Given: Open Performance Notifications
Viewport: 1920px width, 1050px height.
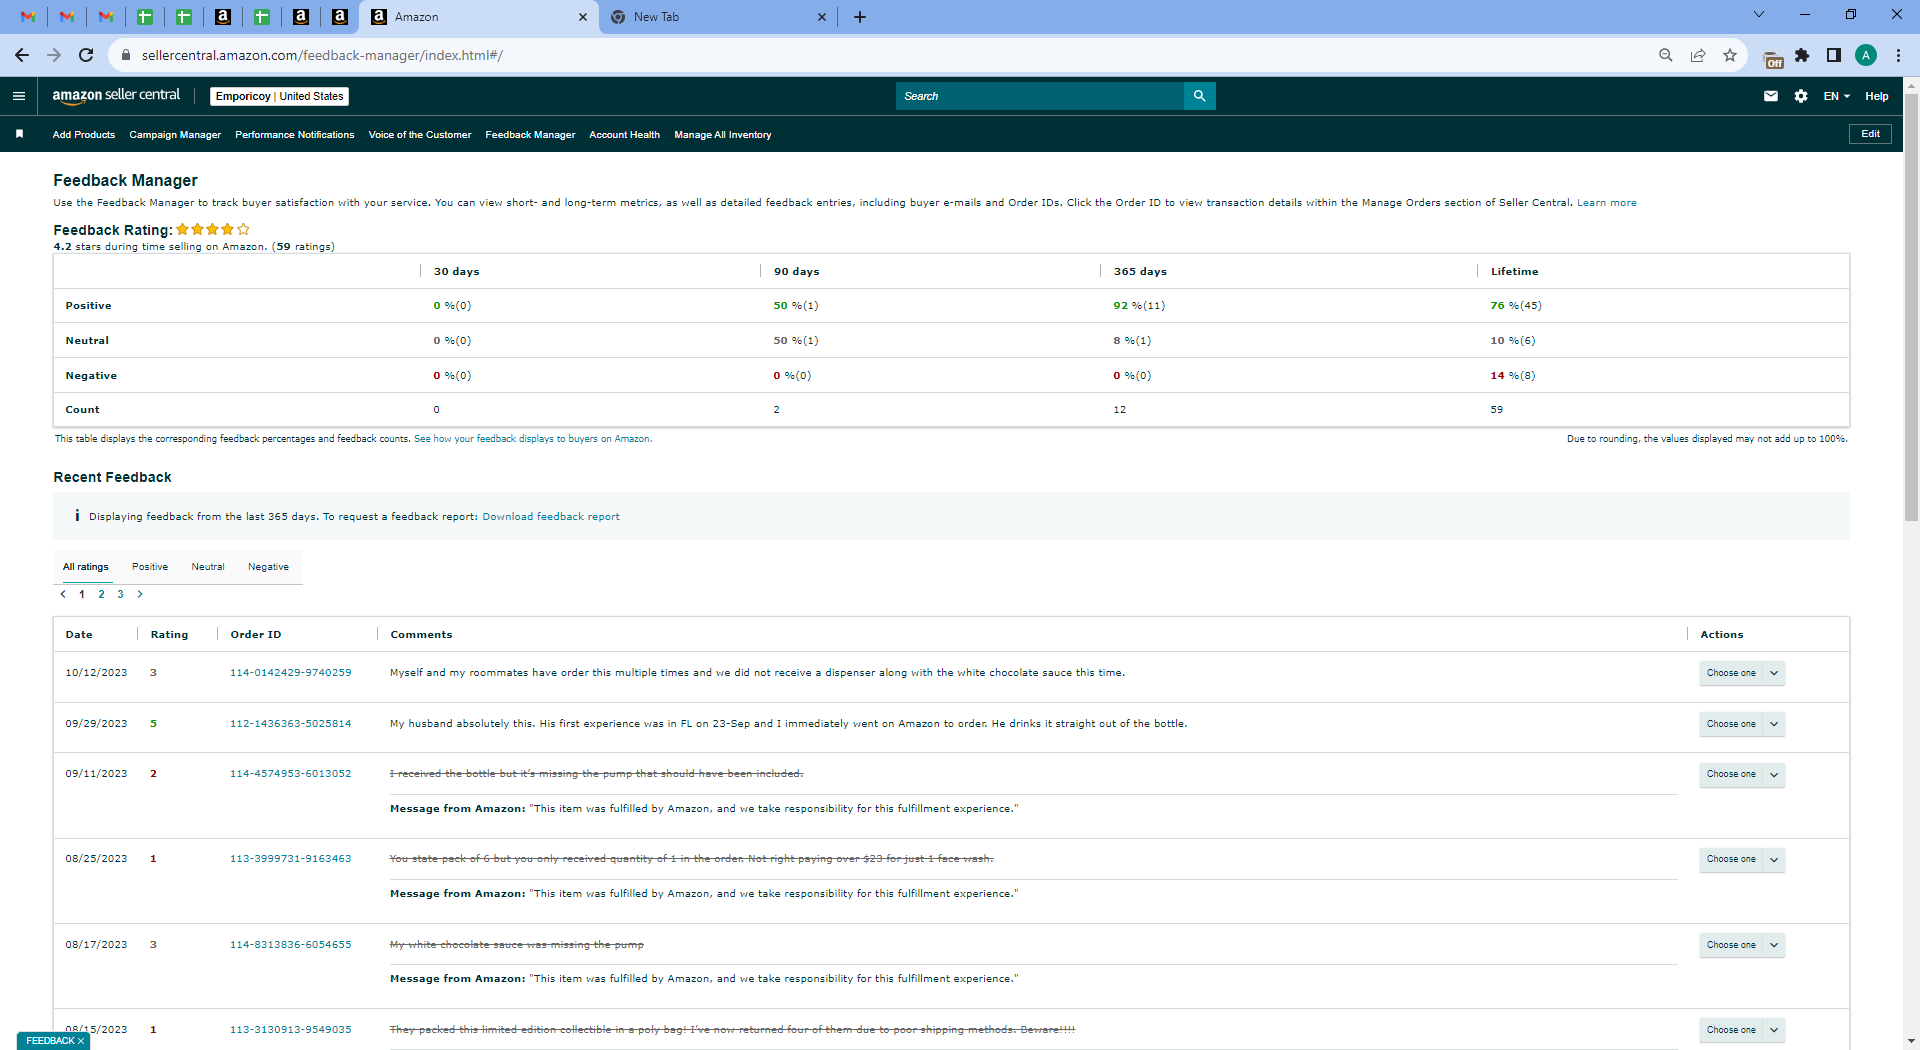Looking at the screenshot, I should click(295, 135).
